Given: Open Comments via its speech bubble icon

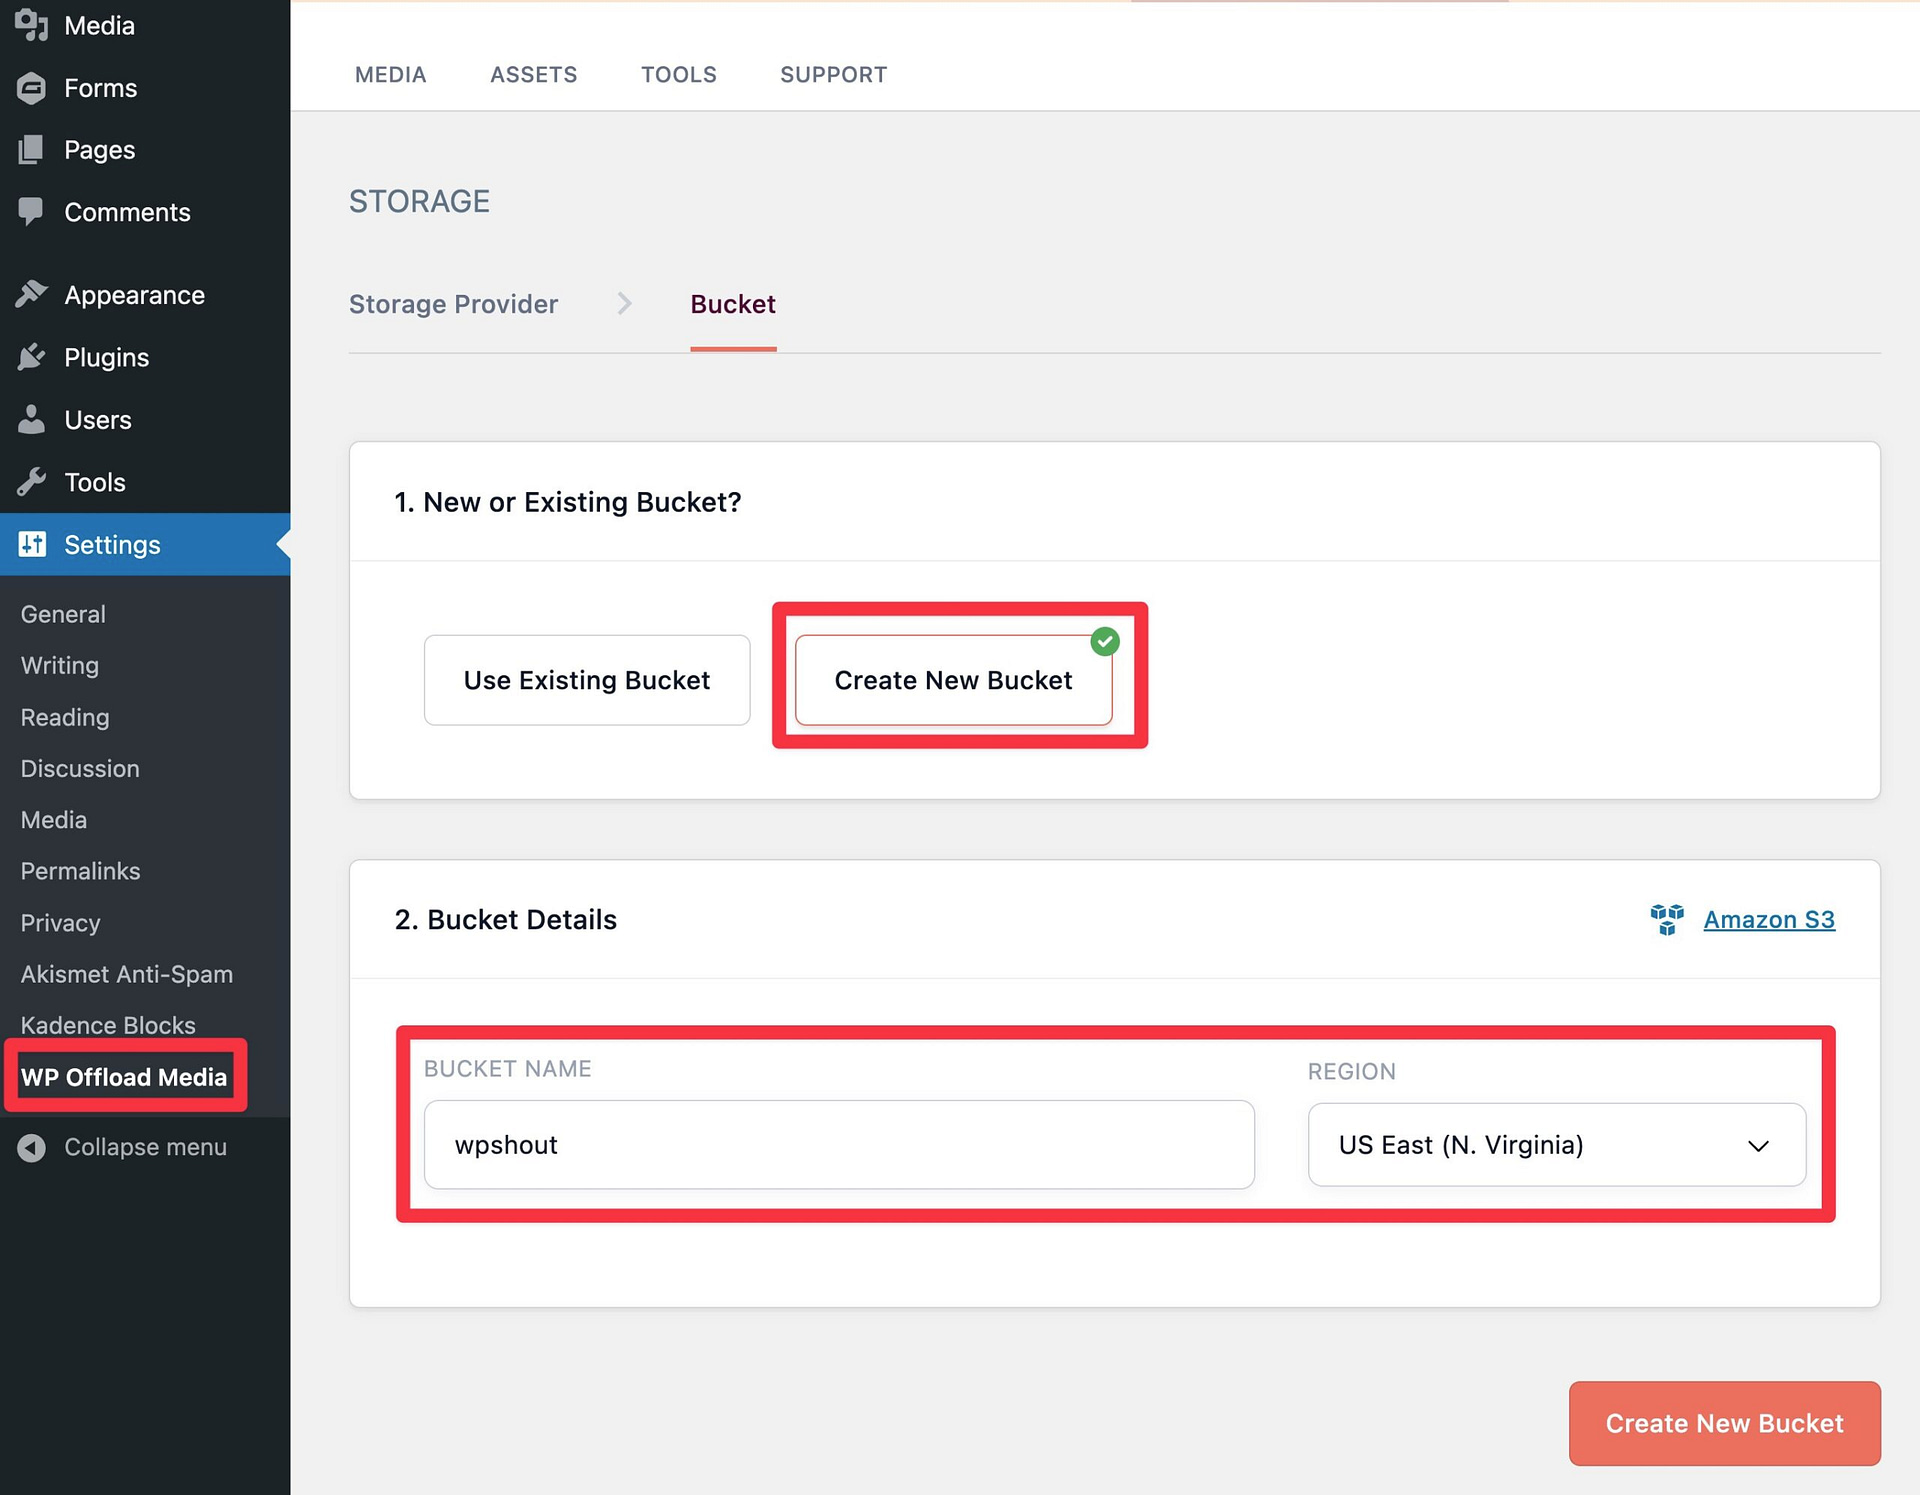Looking at the screenshot, I should (31, 211).
